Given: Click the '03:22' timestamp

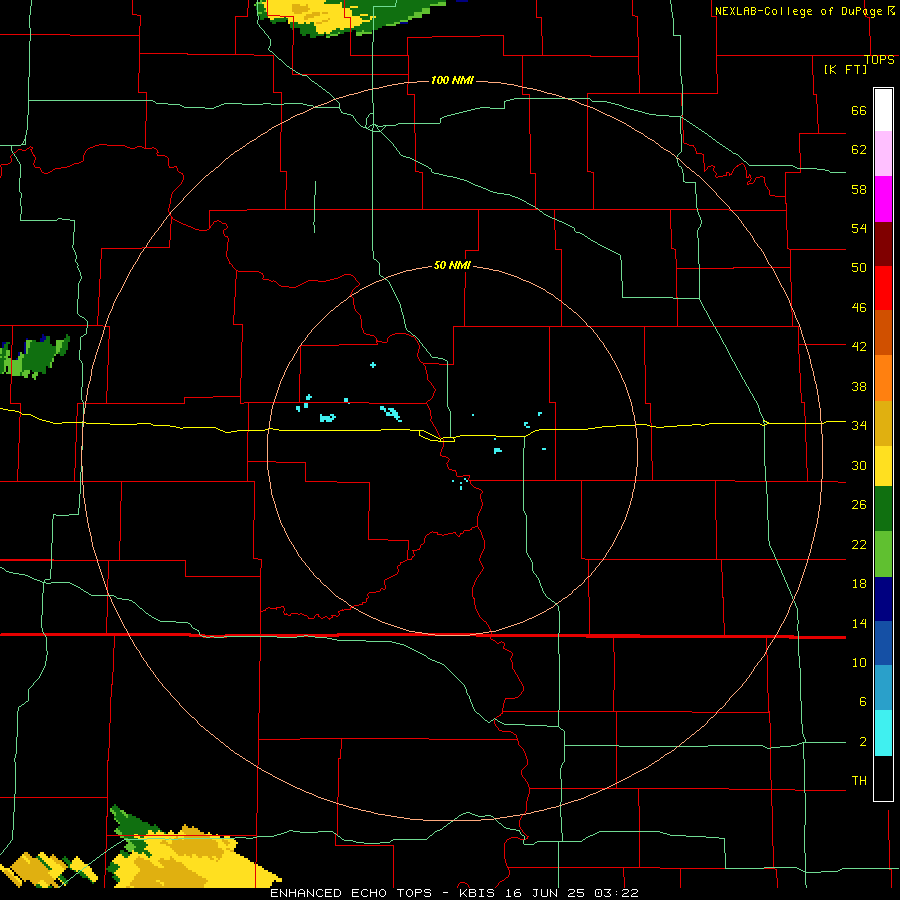Looking at the screenshot, I should click(616, 893).
